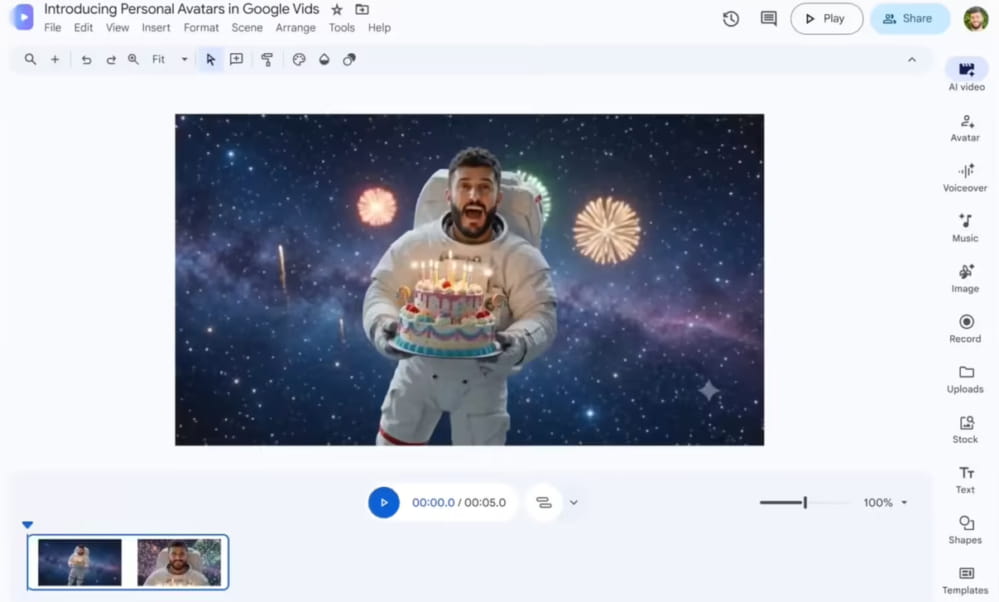Open the theme palette icon
Image resolution: width=999 pixels, height=602 pixels.
coord(299,59)
